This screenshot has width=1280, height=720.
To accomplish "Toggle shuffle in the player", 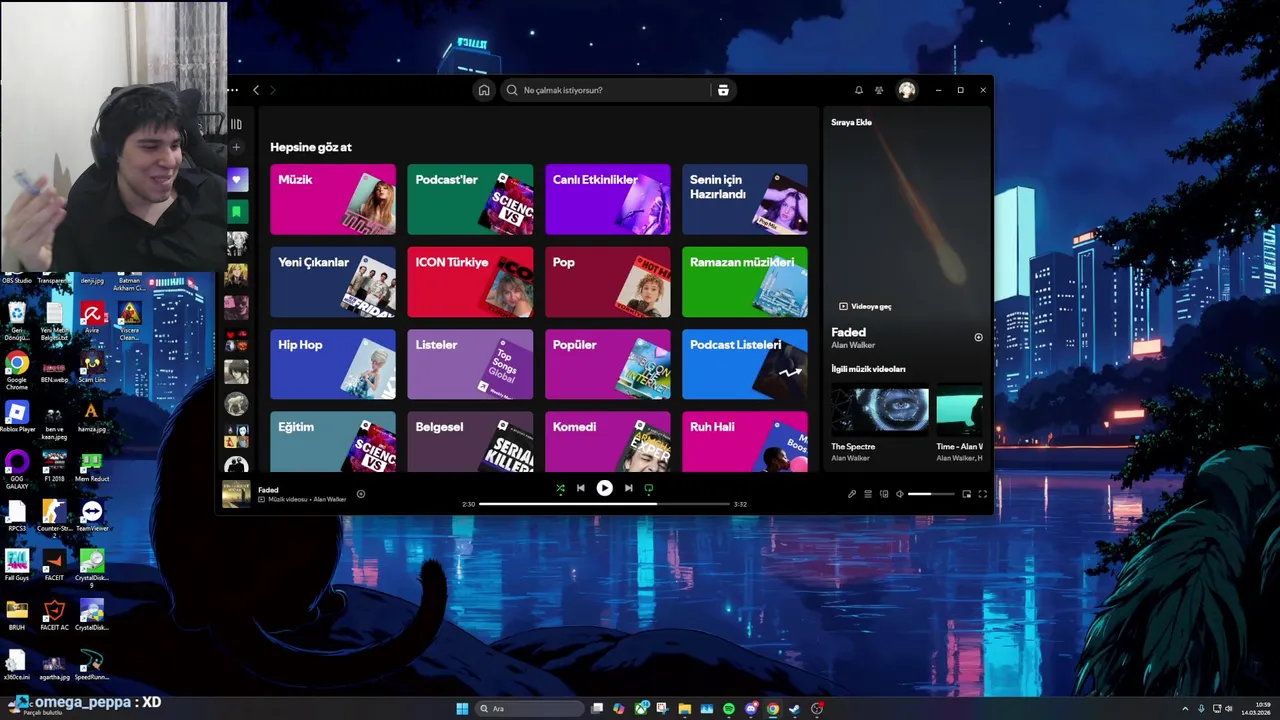I will 560,488.
